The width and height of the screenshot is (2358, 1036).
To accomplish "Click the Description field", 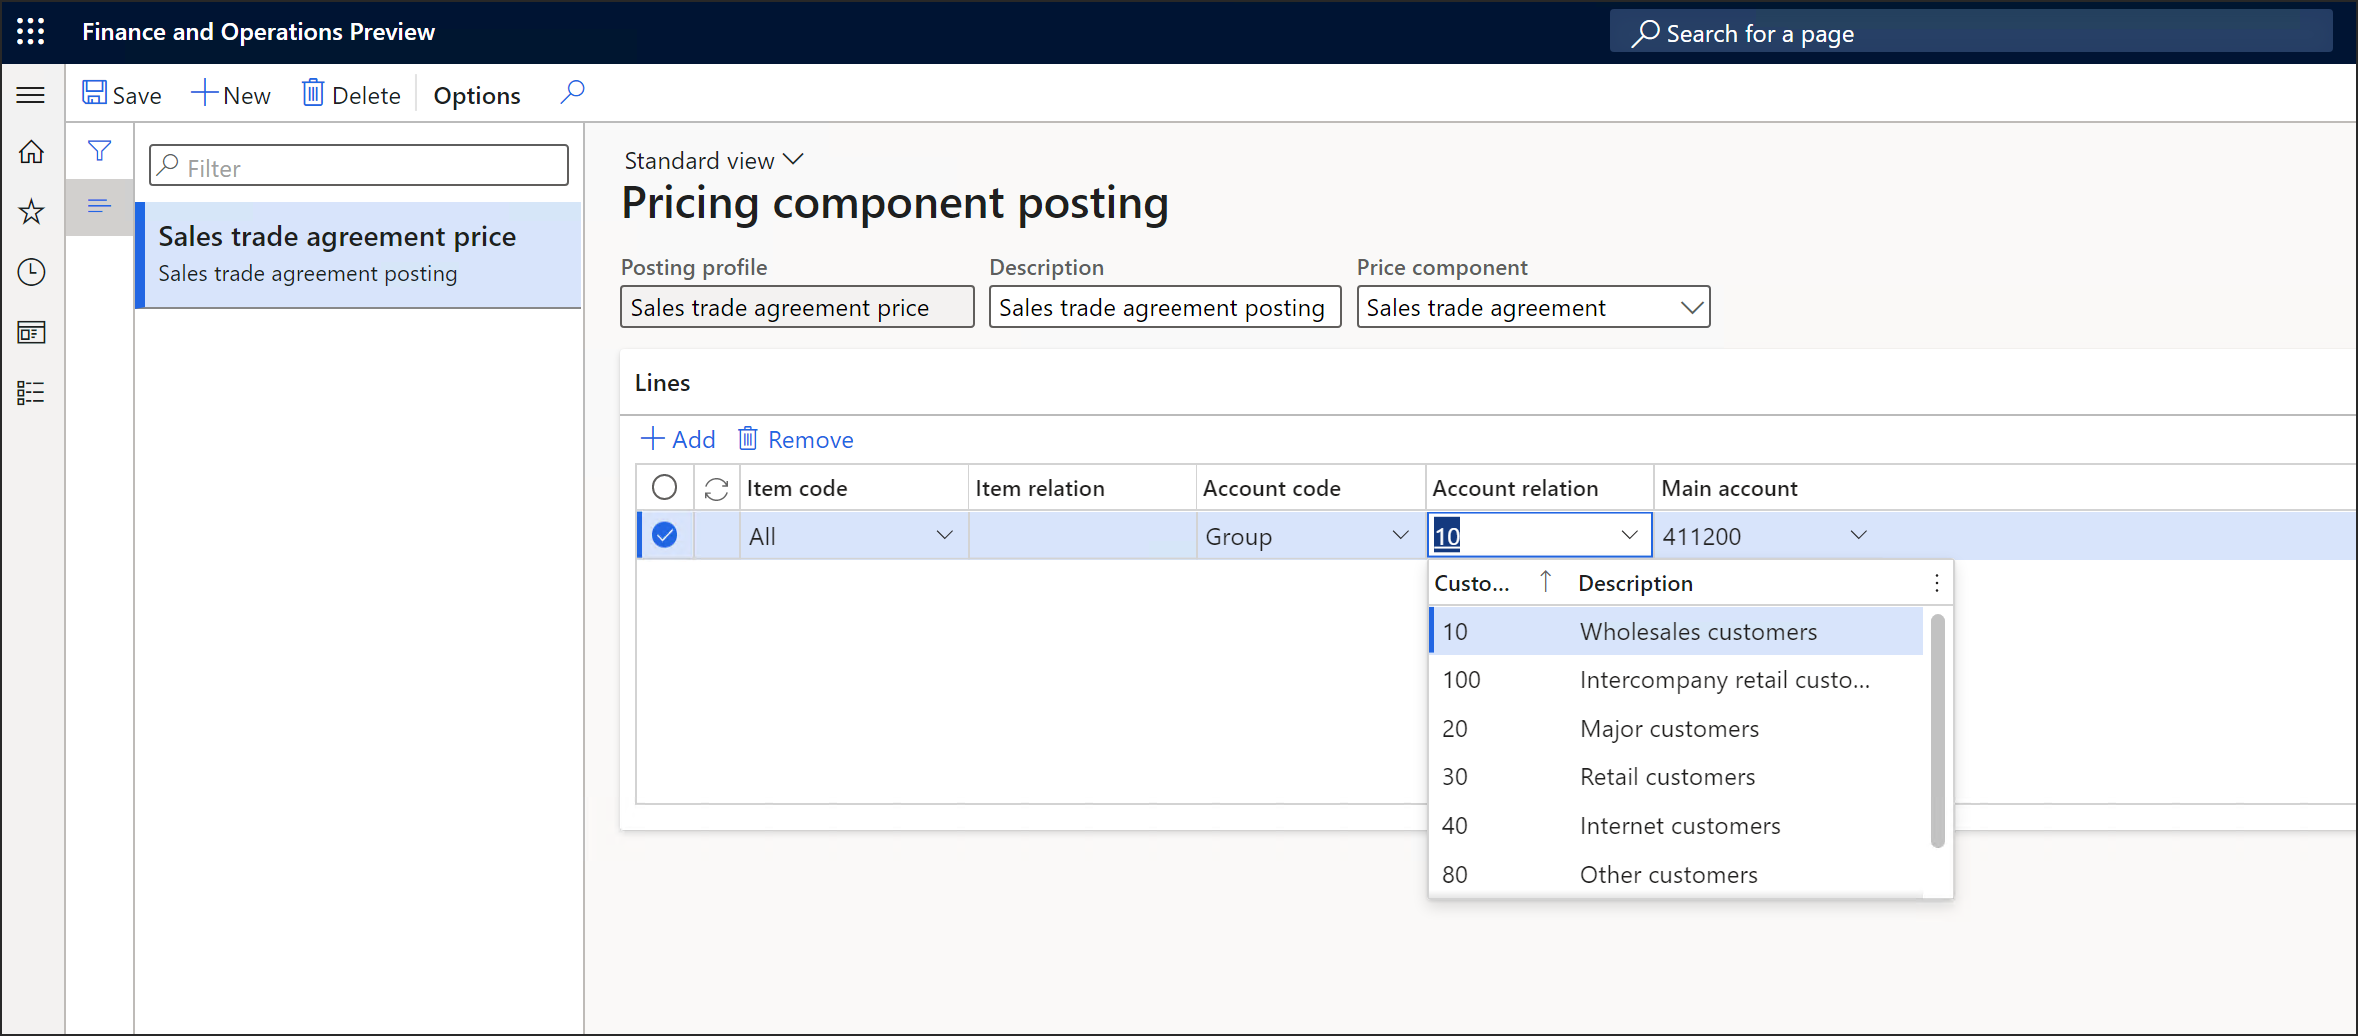I will [1165, 307].
